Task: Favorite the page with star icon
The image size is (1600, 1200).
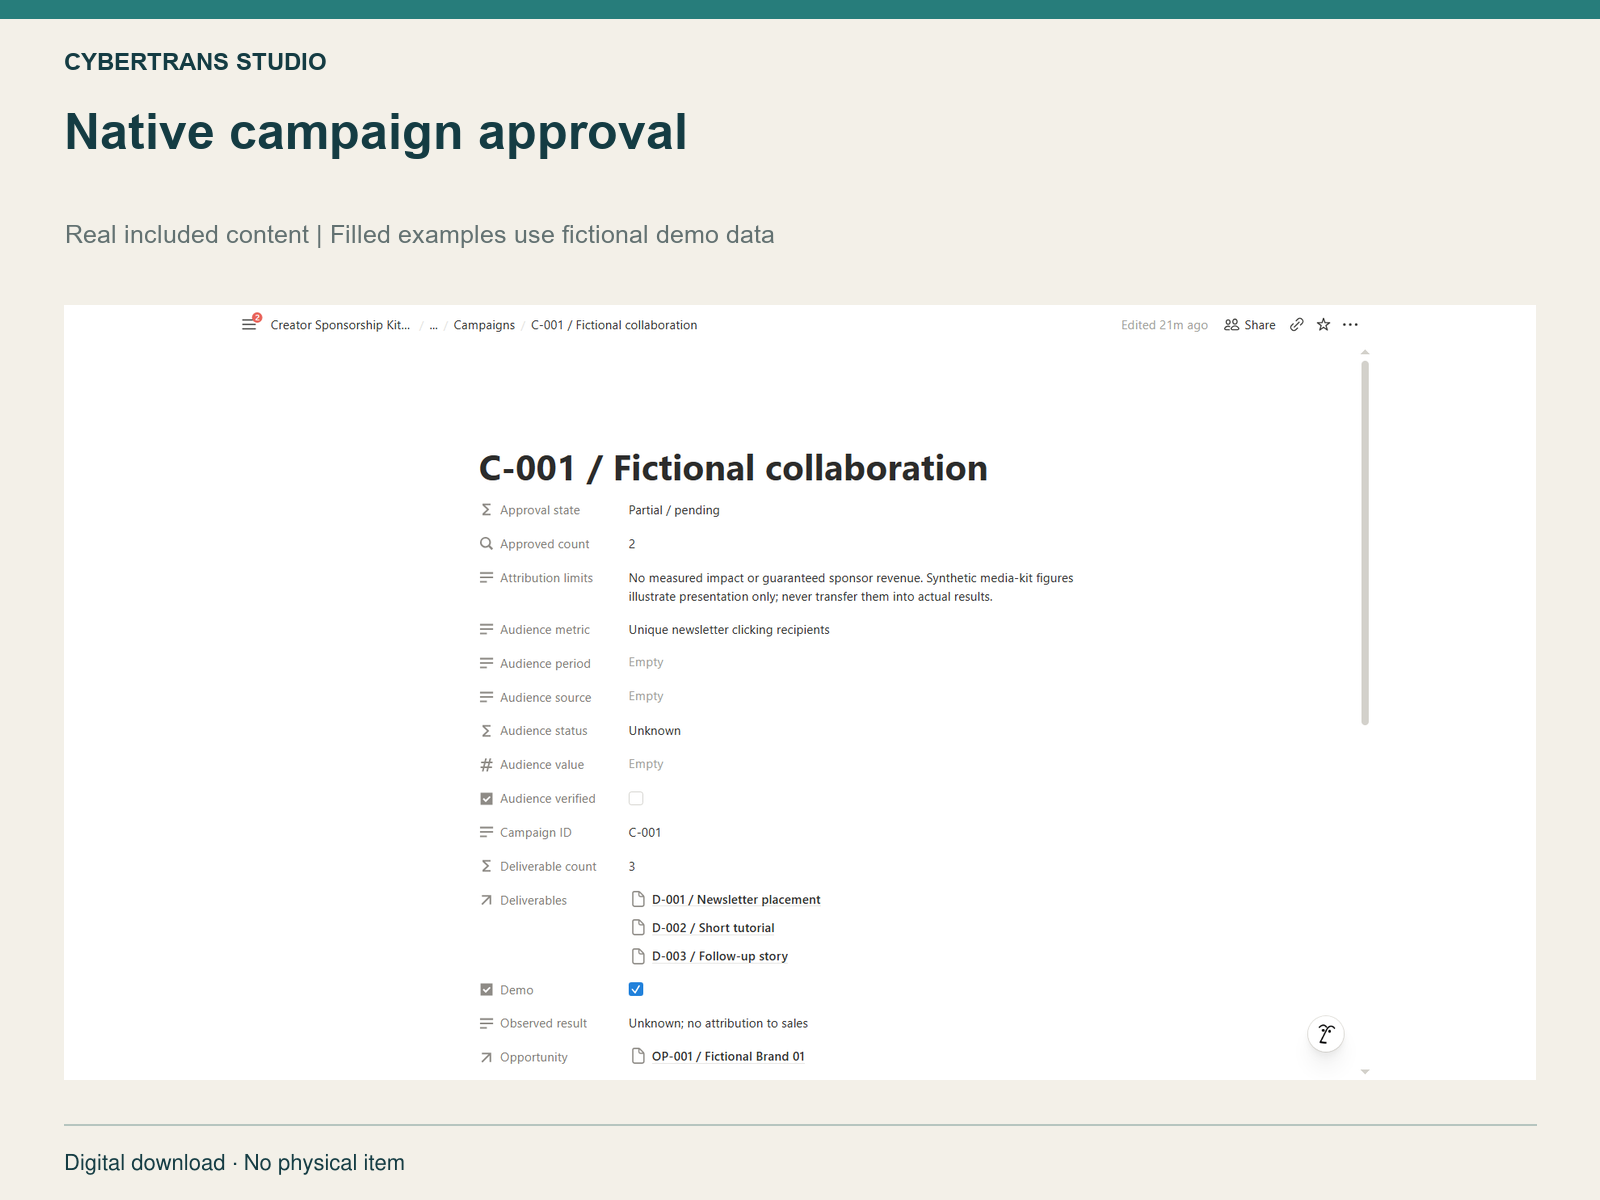Action: point(1323,325)
